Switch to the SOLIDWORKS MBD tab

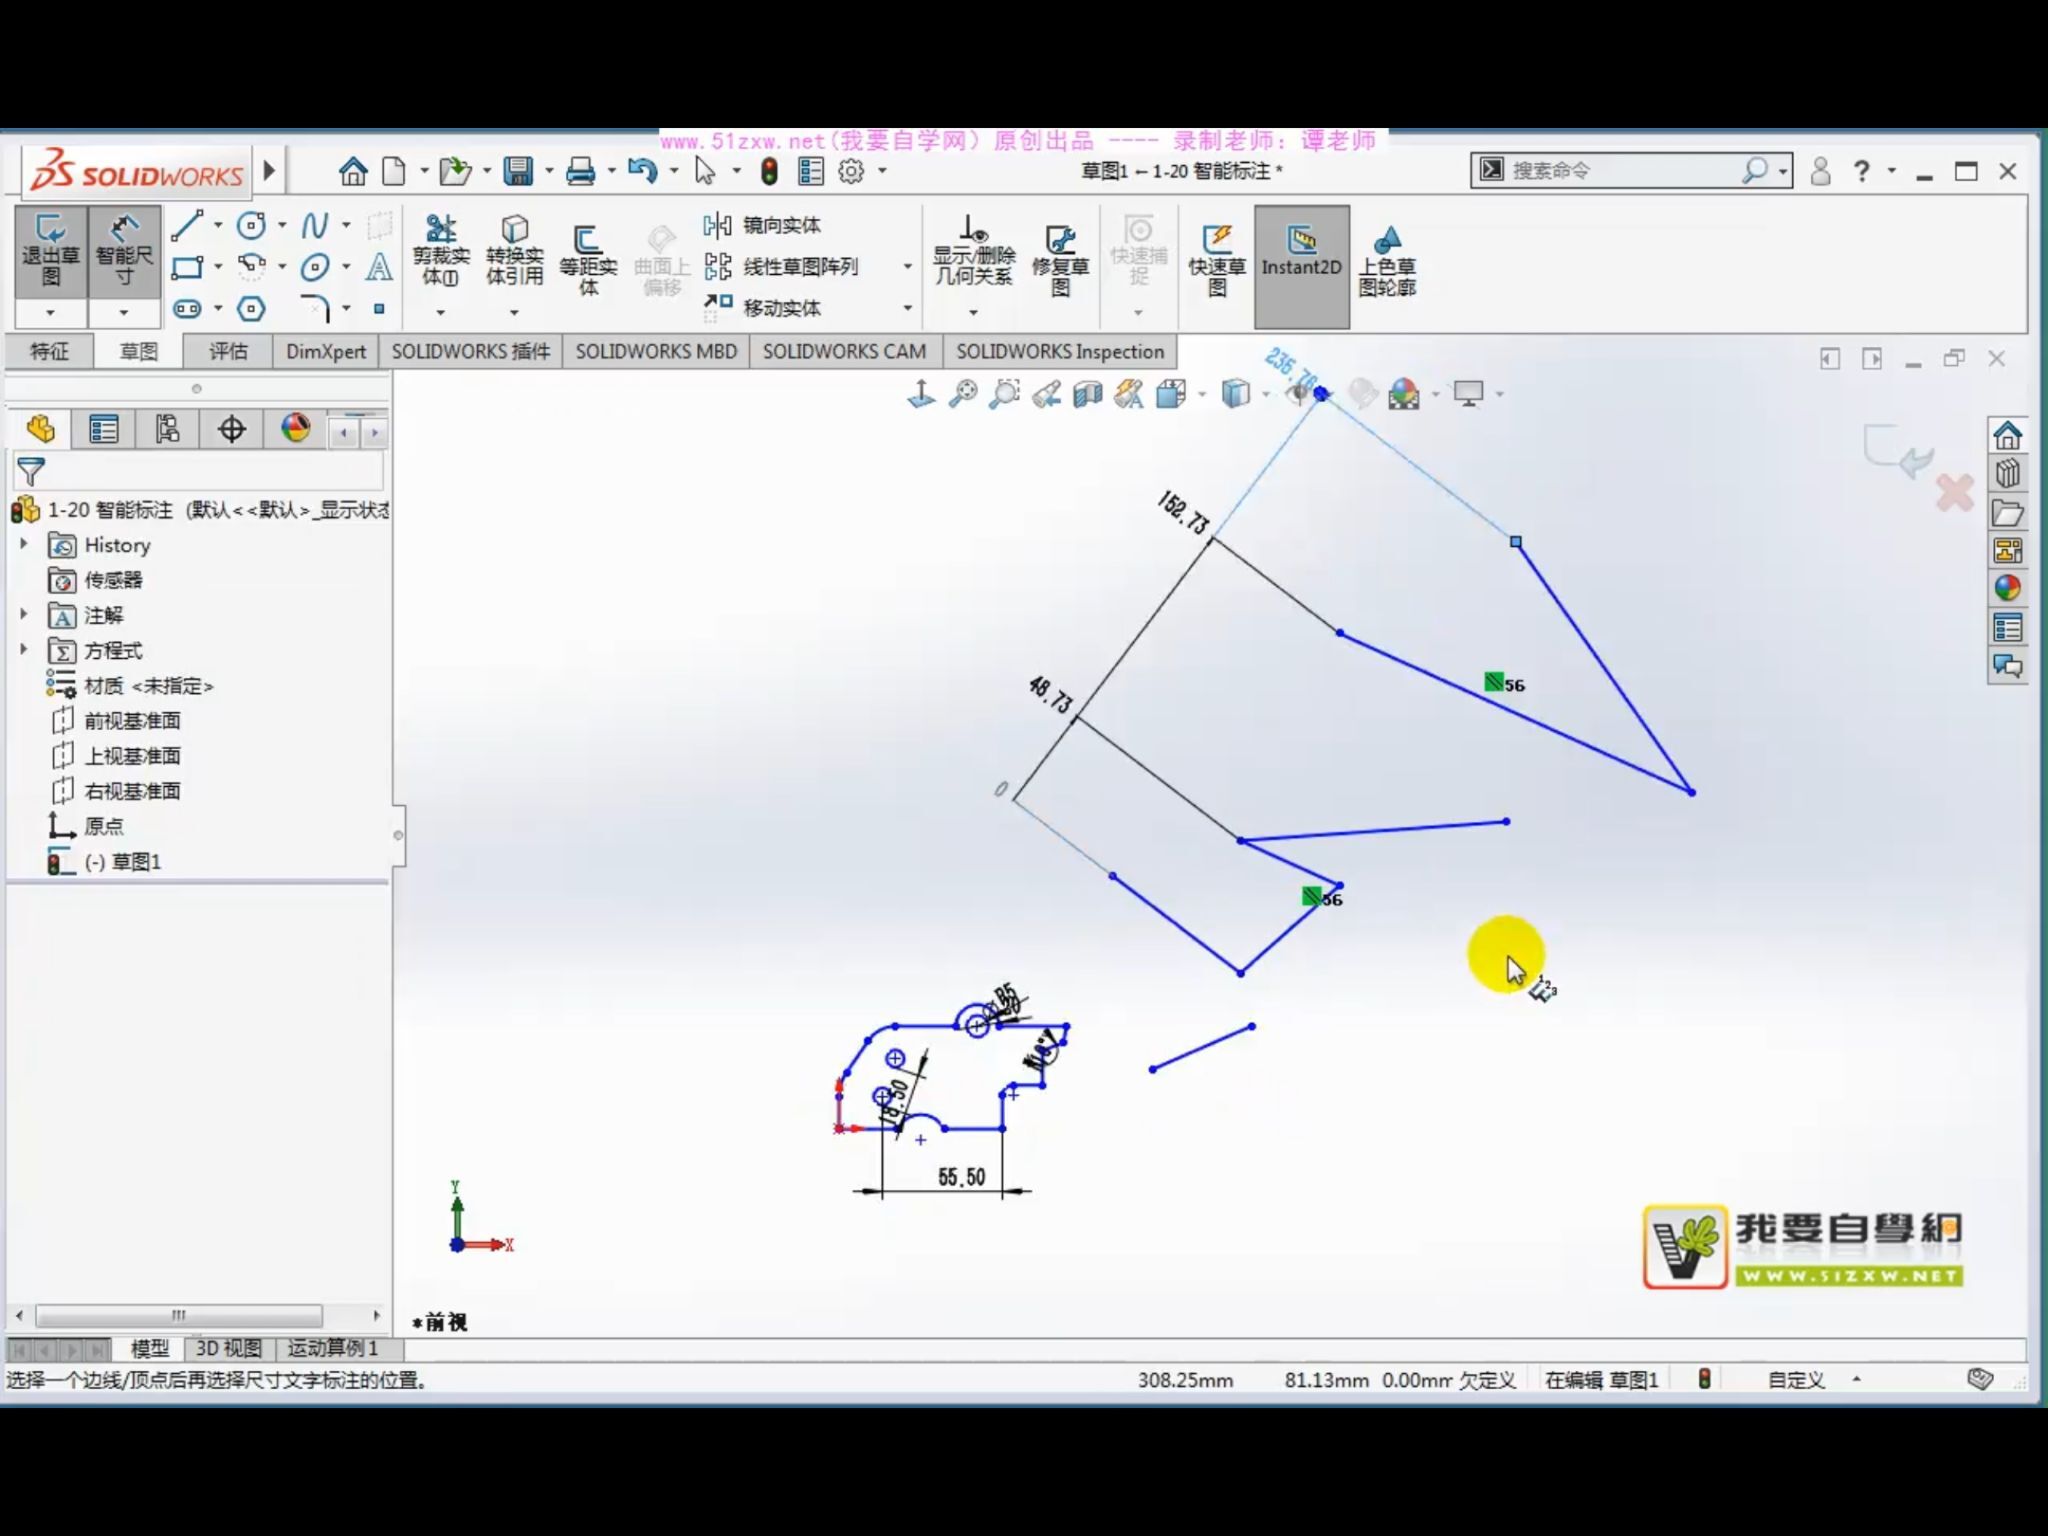coord(656,351)
